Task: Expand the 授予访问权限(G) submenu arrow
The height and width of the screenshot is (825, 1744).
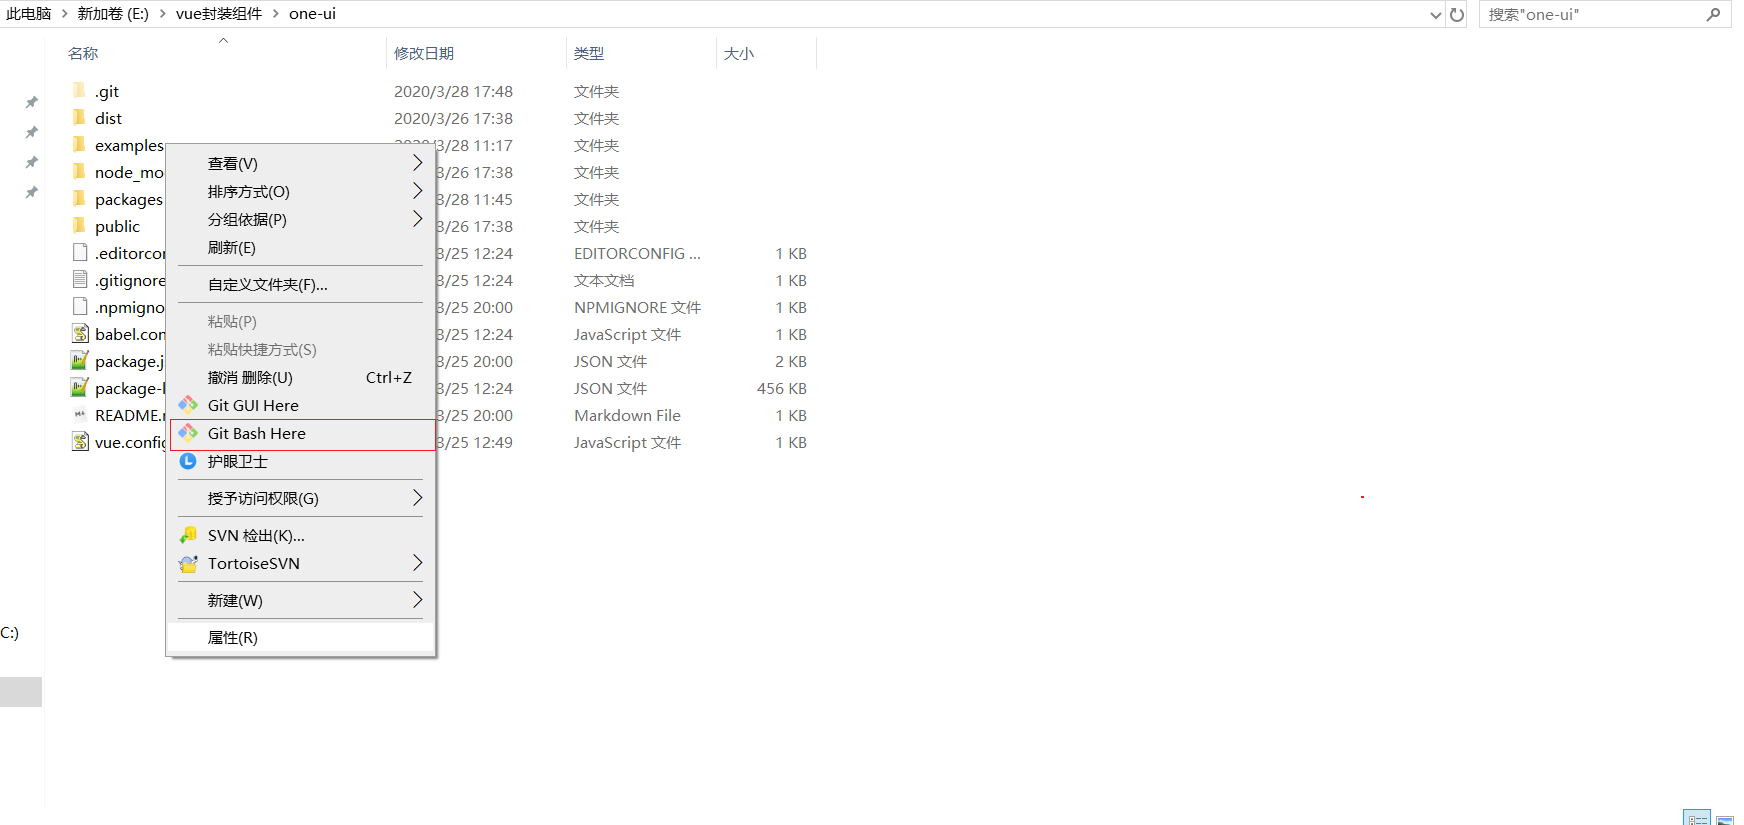Action: pos(417,498)
